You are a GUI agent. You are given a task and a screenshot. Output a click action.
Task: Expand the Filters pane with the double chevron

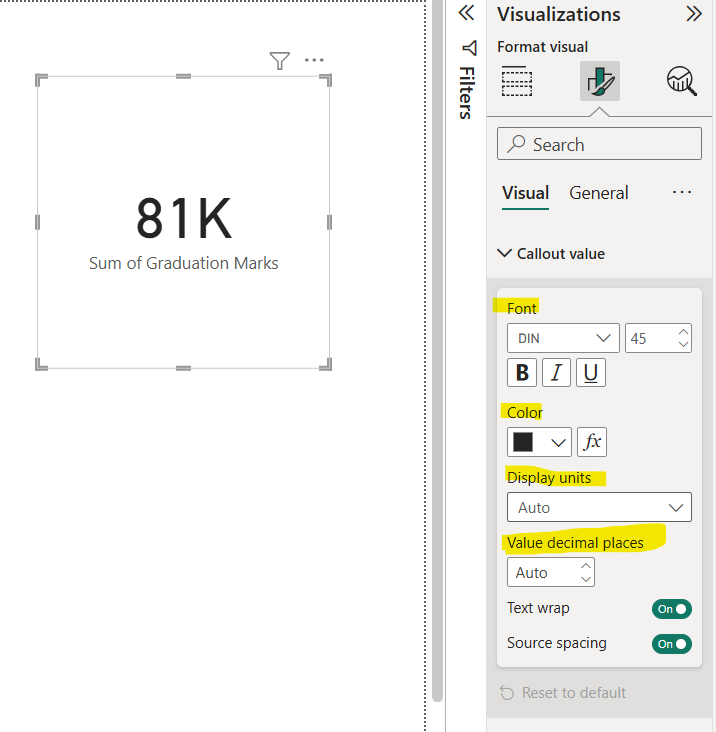[465, 13]
